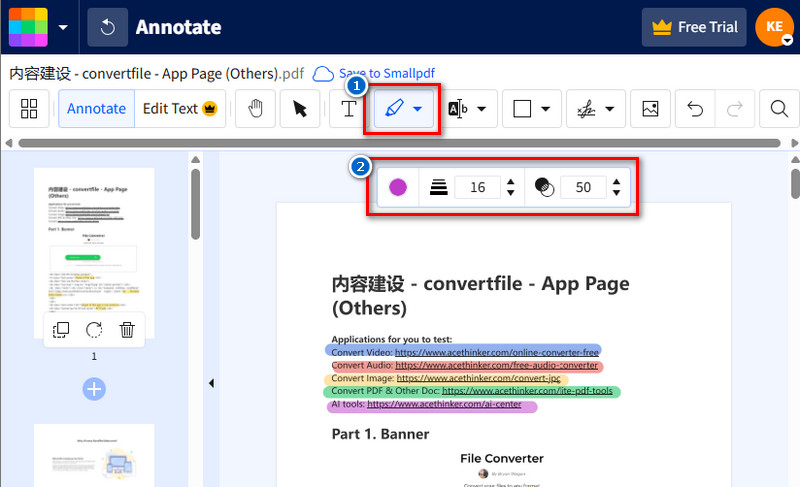Screen dimensions: 800x487
Task: Switch to the Edit Text tab
Action: point(180,109)
